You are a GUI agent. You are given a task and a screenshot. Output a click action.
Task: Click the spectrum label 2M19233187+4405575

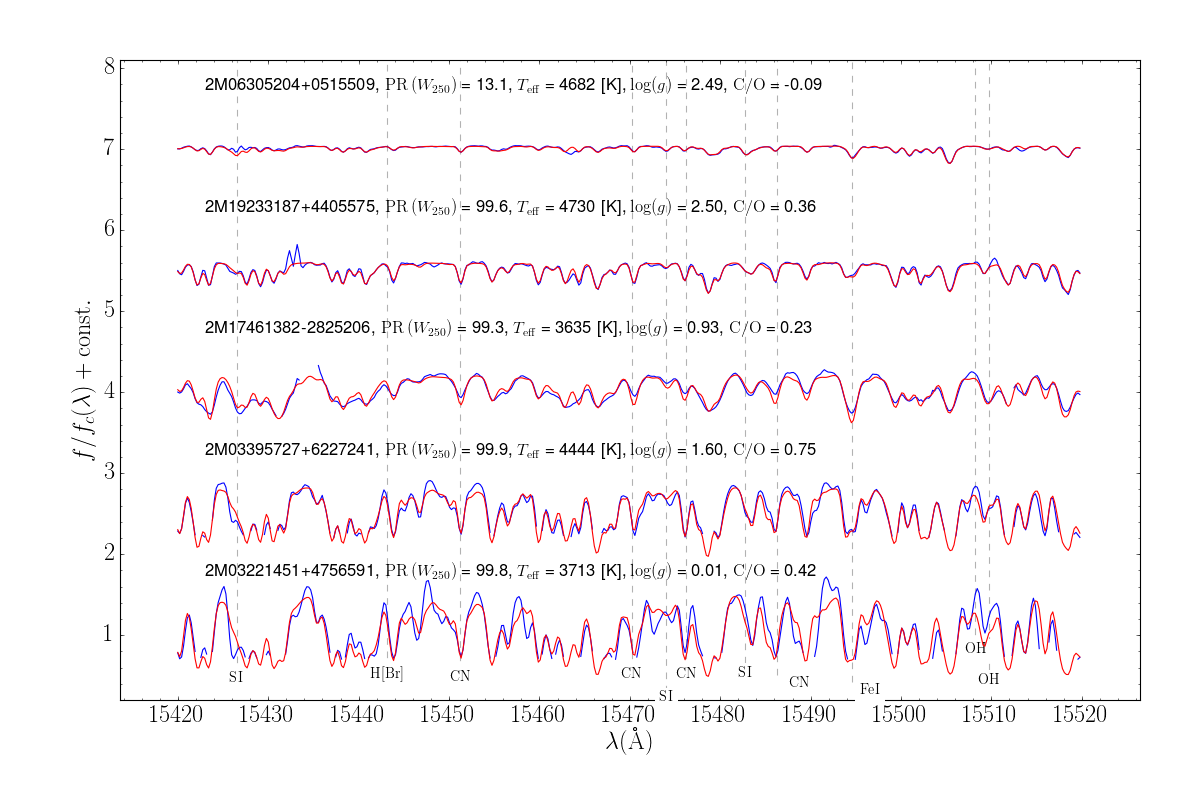tap(290, 207)
